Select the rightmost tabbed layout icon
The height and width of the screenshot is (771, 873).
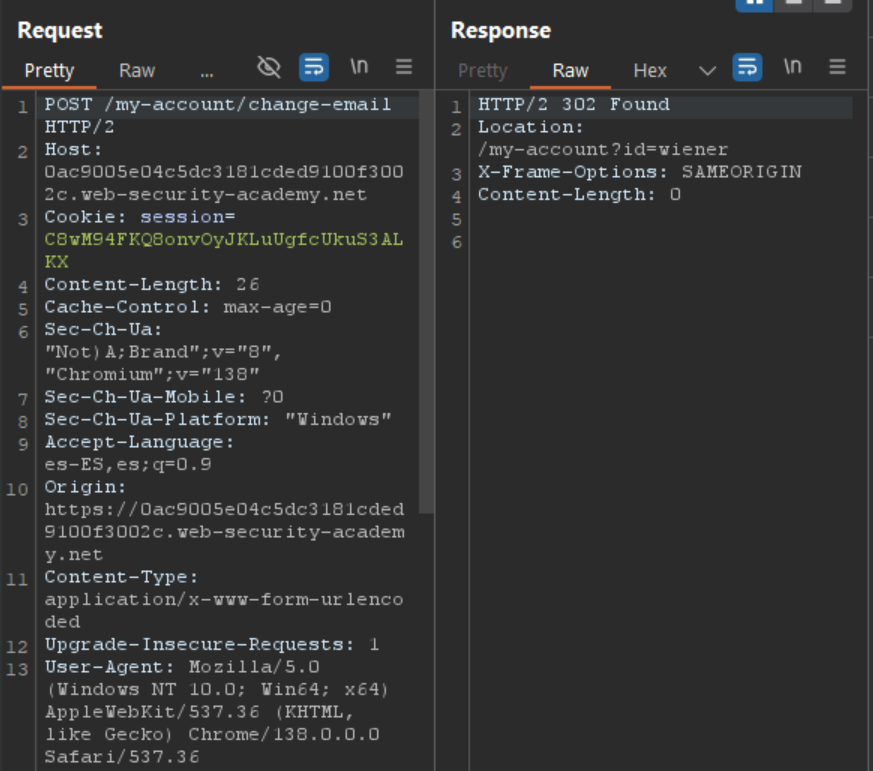click(x=832, y=3)
